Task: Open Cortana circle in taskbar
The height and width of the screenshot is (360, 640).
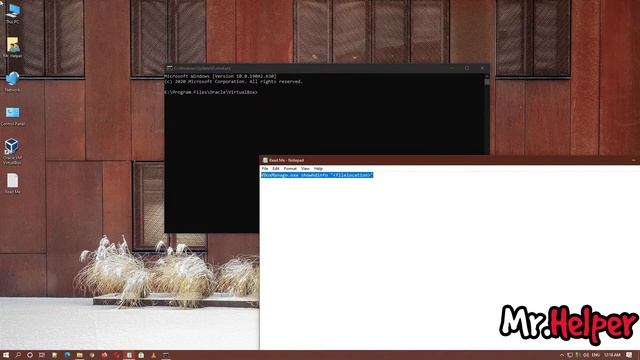Action: coord(30,355)
